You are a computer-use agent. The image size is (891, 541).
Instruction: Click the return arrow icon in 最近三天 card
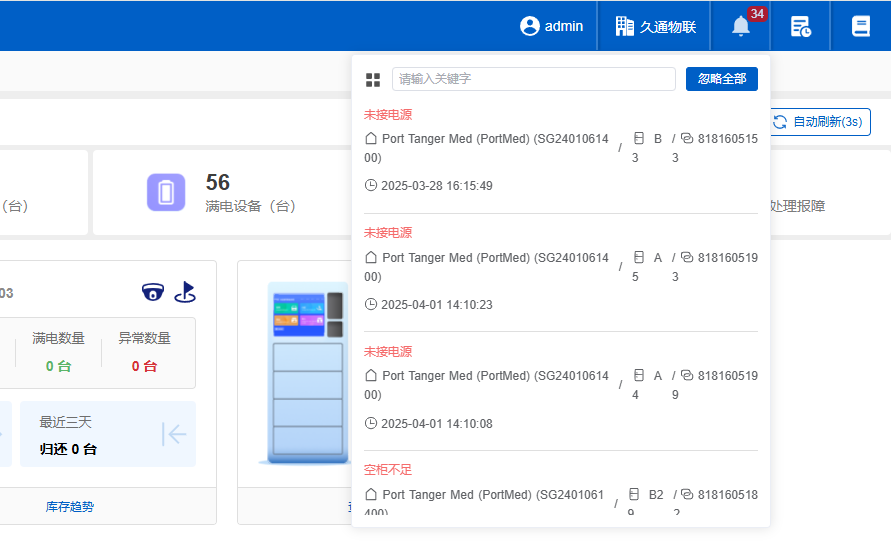(x=174, y=434)
